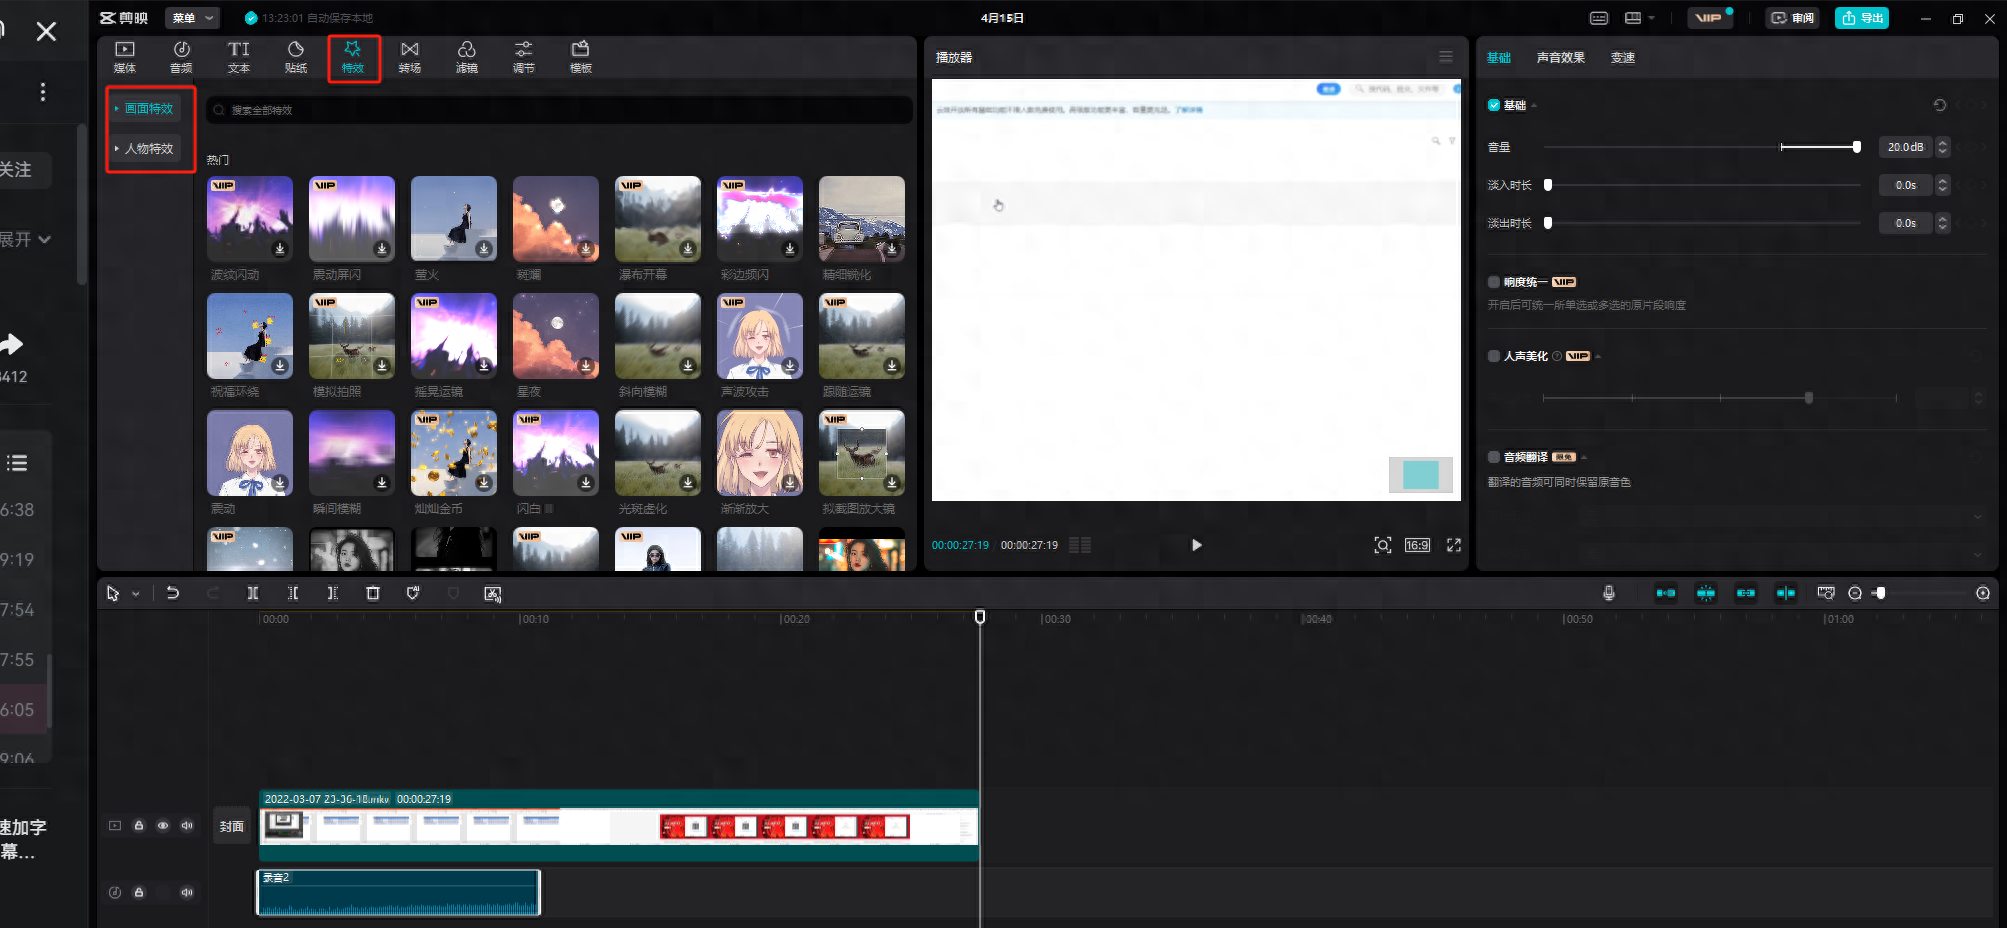Screen dimensions: 2007x928
Task: Click the 封面 cover button on track
Action: pyautogui.click(x=232, y=826)
